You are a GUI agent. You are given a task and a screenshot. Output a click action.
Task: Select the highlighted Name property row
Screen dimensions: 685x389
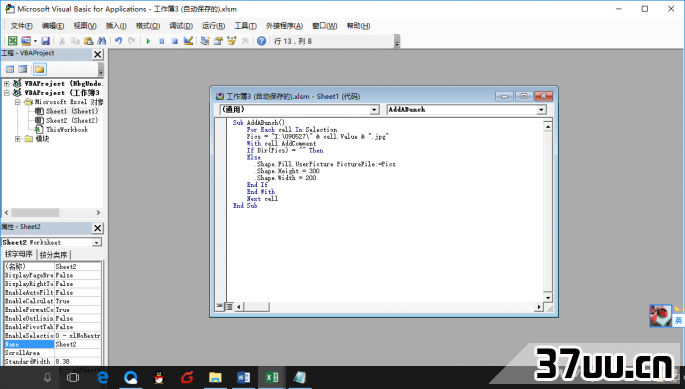(x=52, y=344)
